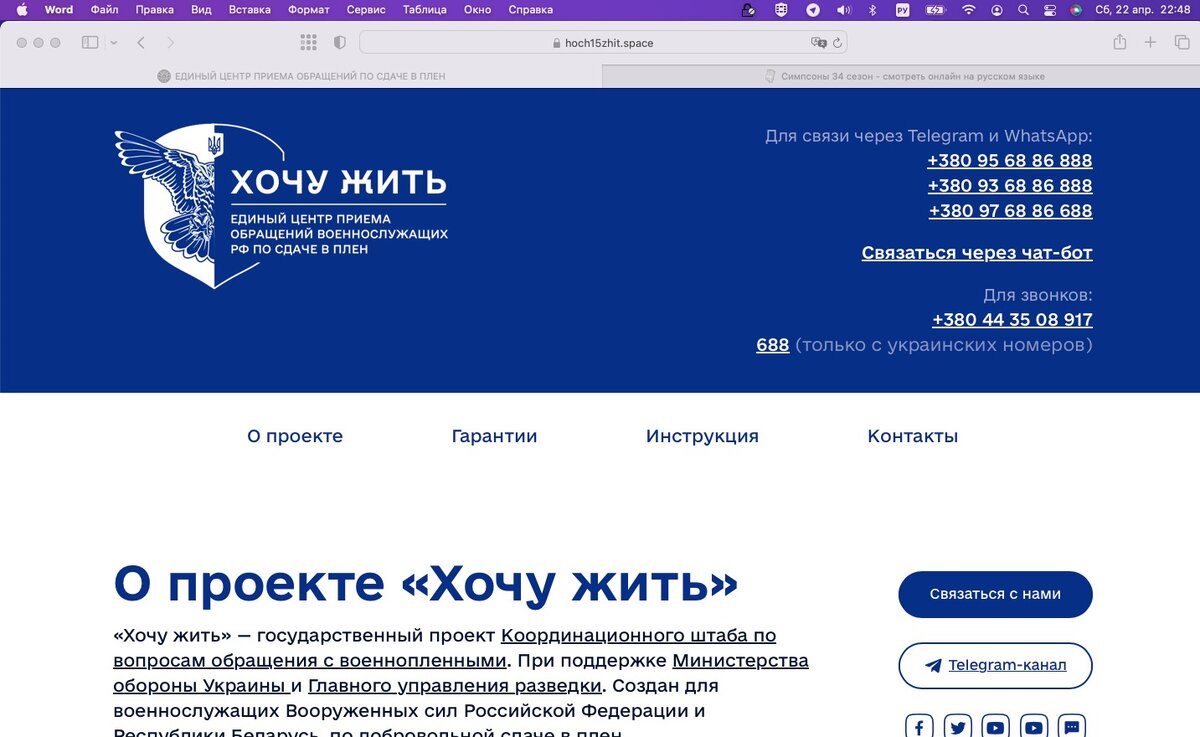Go to the Инструкция section

[x=702, y=436]
